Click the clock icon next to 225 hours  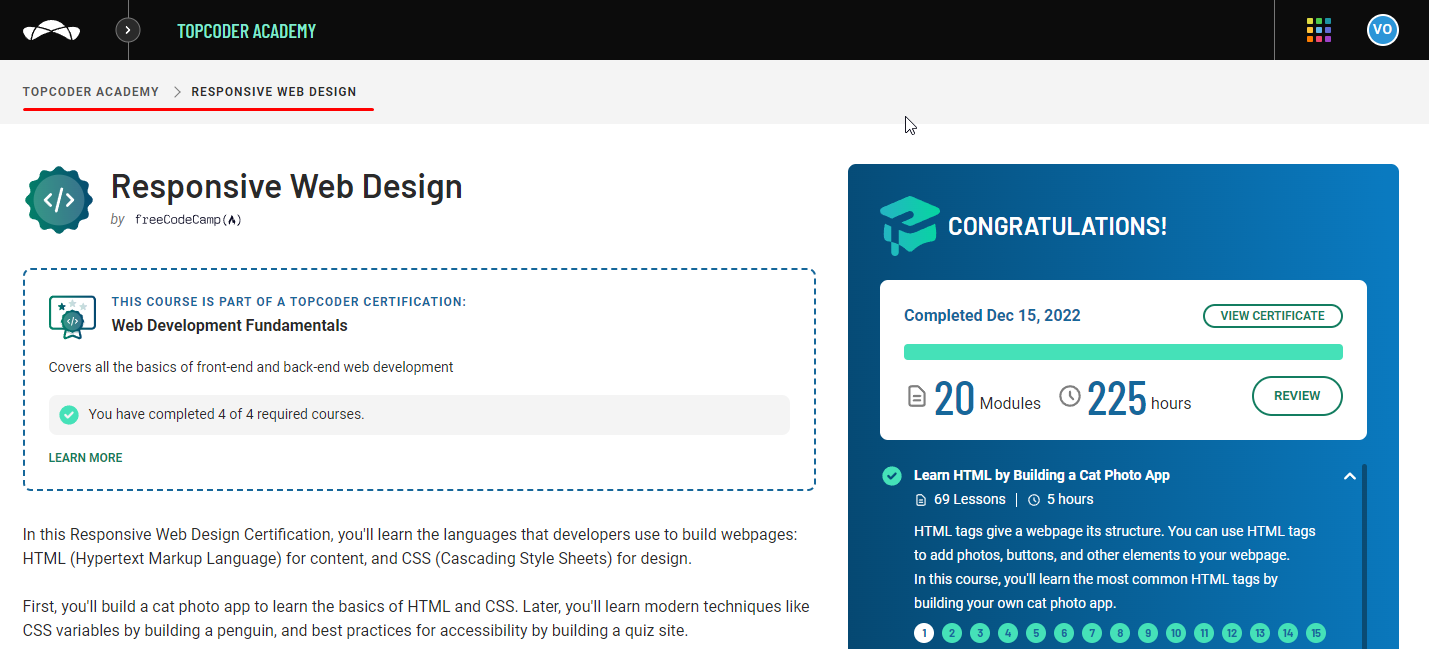[x=1070, y=396]
